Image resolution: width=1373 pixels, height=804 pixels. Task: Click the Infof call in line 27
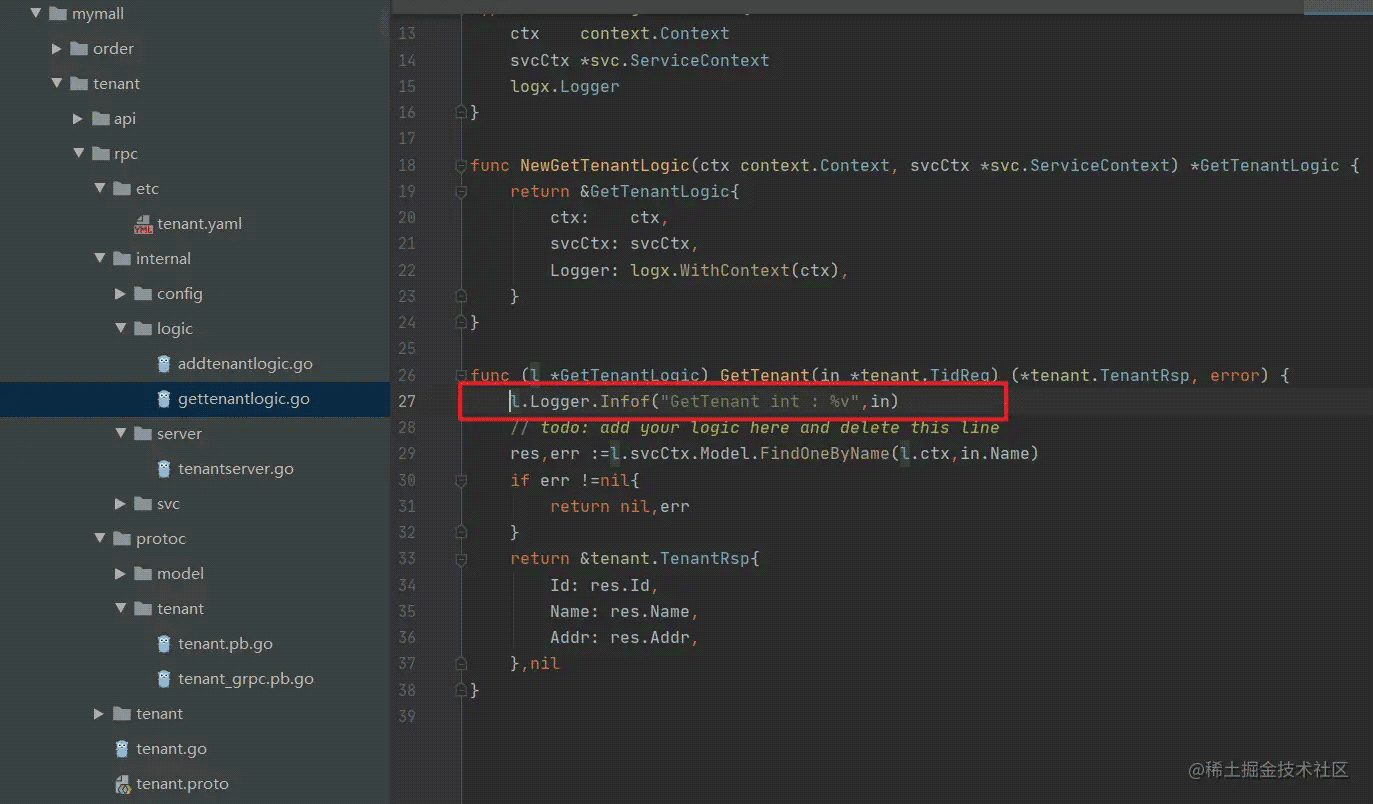point(625,401)
